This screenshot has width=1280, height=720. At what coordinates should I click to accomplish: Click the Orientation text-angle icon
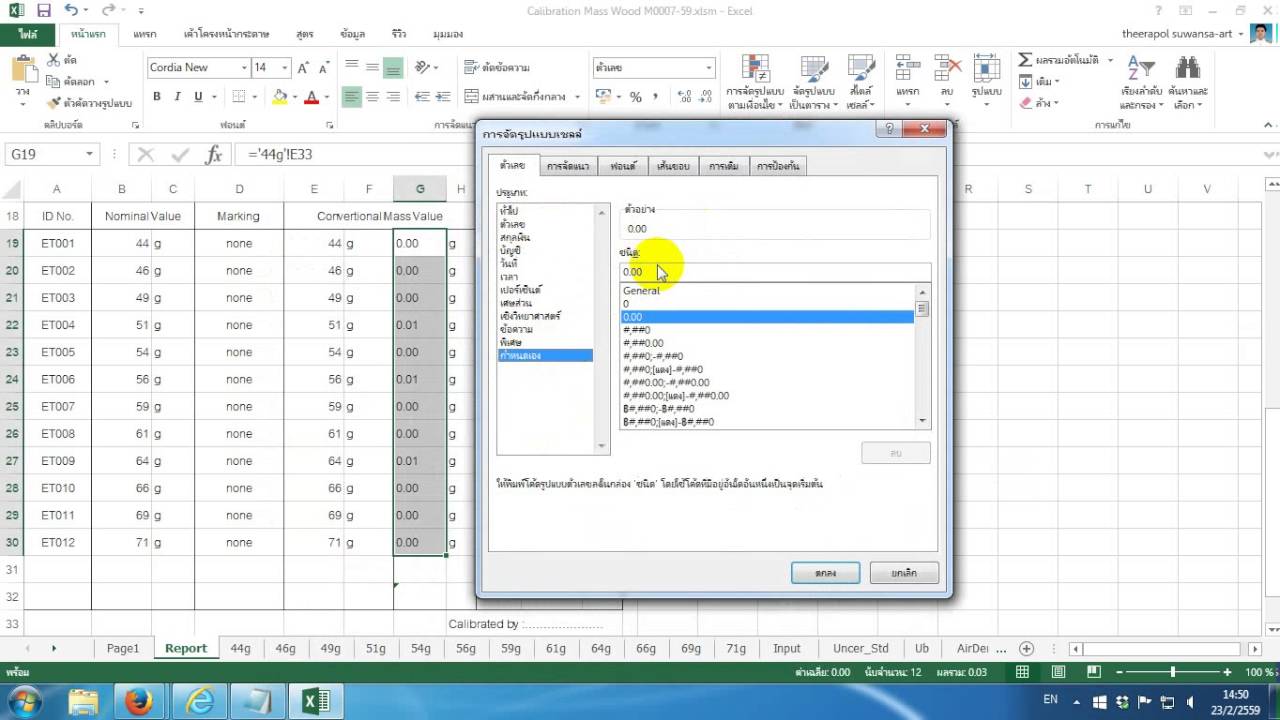click(x=423, y=67)
